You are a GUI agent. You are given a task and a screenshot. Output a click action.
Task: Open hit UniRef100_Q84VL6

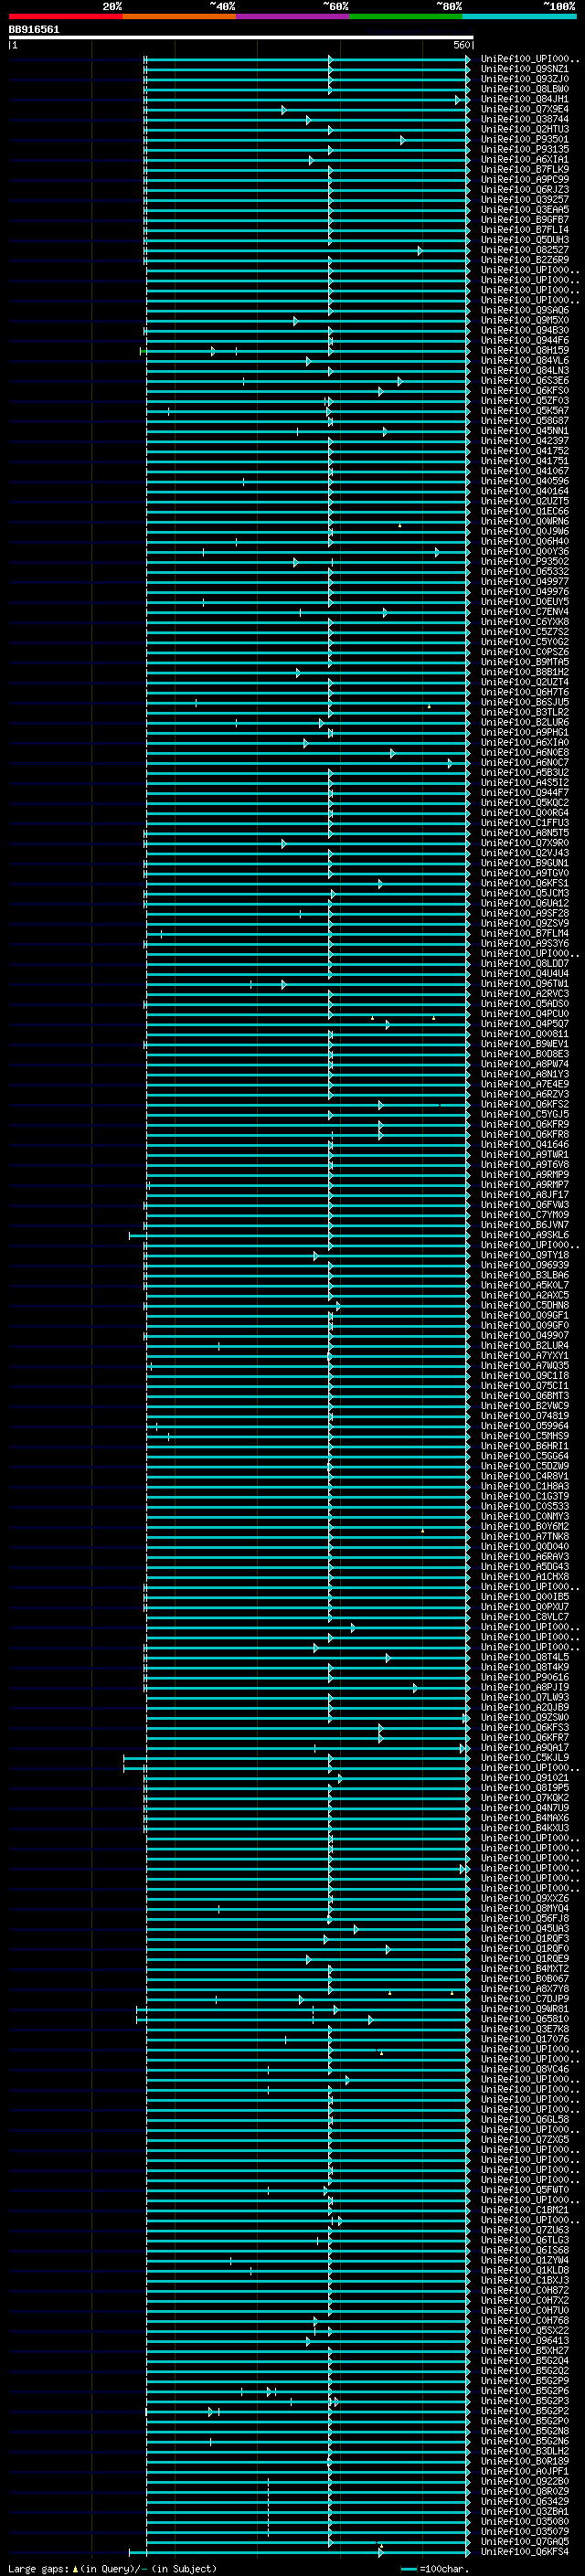pyautogui.click(x=524, y=360)
